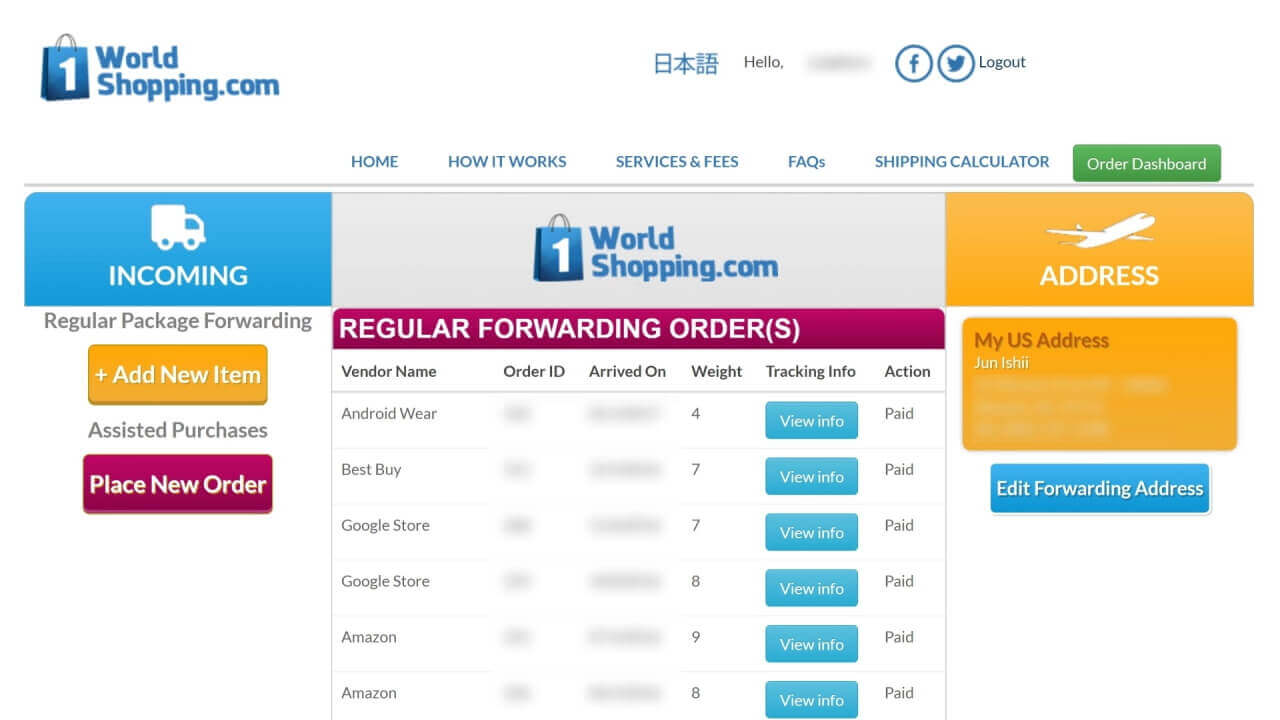Image resolution: width=1280 pixels, height=720 pixels.
Task: Open the HOW IT WORKS page
Action: tap(507, 161)
